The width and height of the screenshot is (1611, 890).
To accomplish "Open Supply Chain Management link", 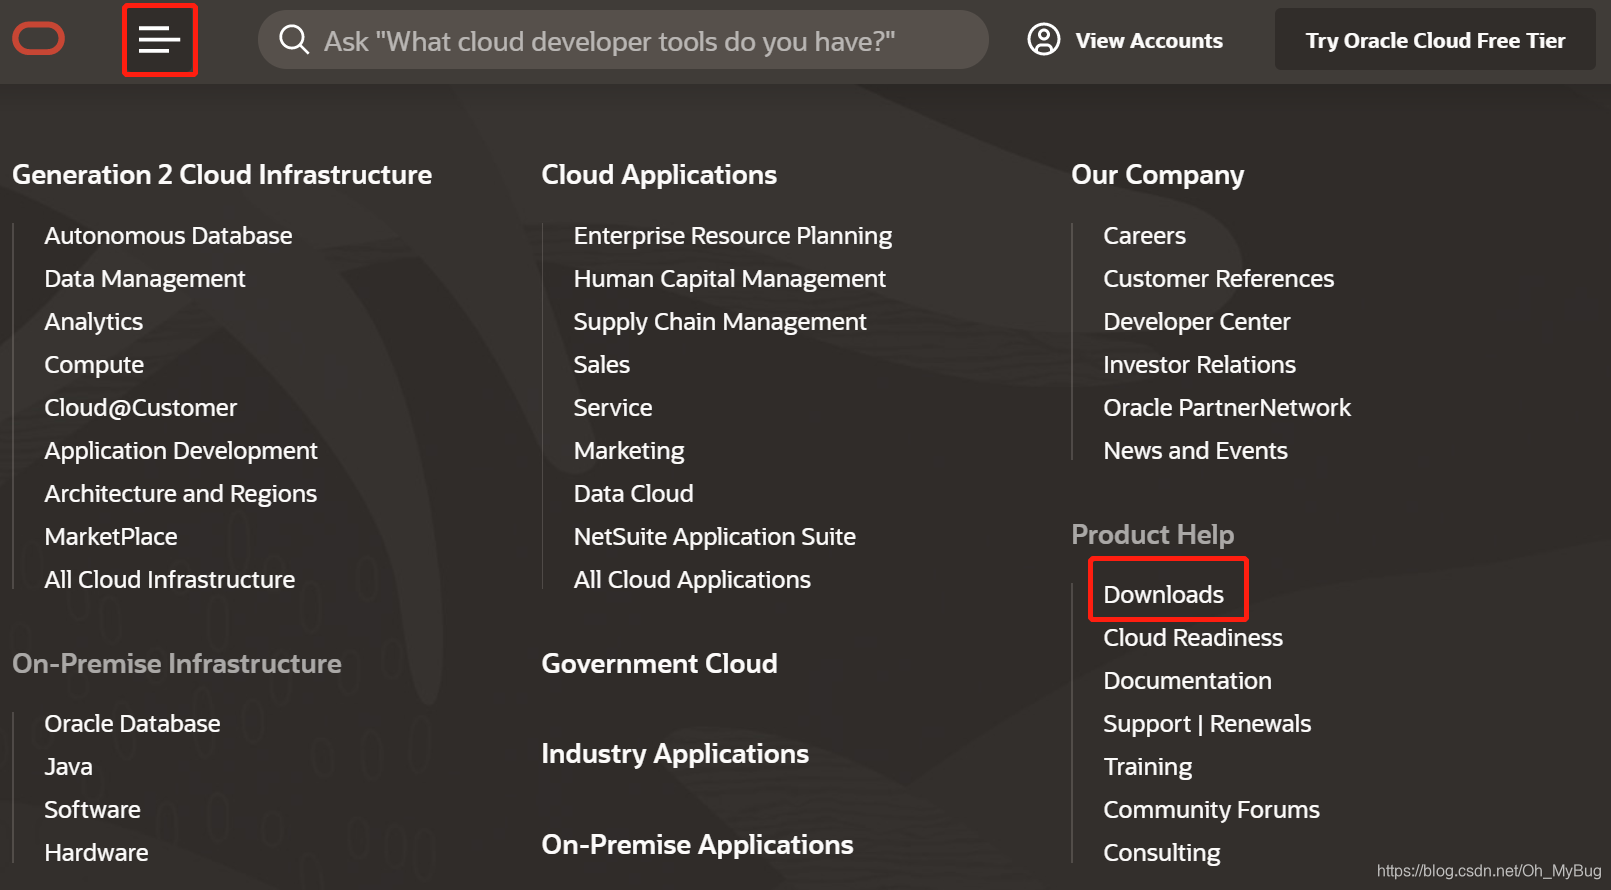I will point(720,322).
